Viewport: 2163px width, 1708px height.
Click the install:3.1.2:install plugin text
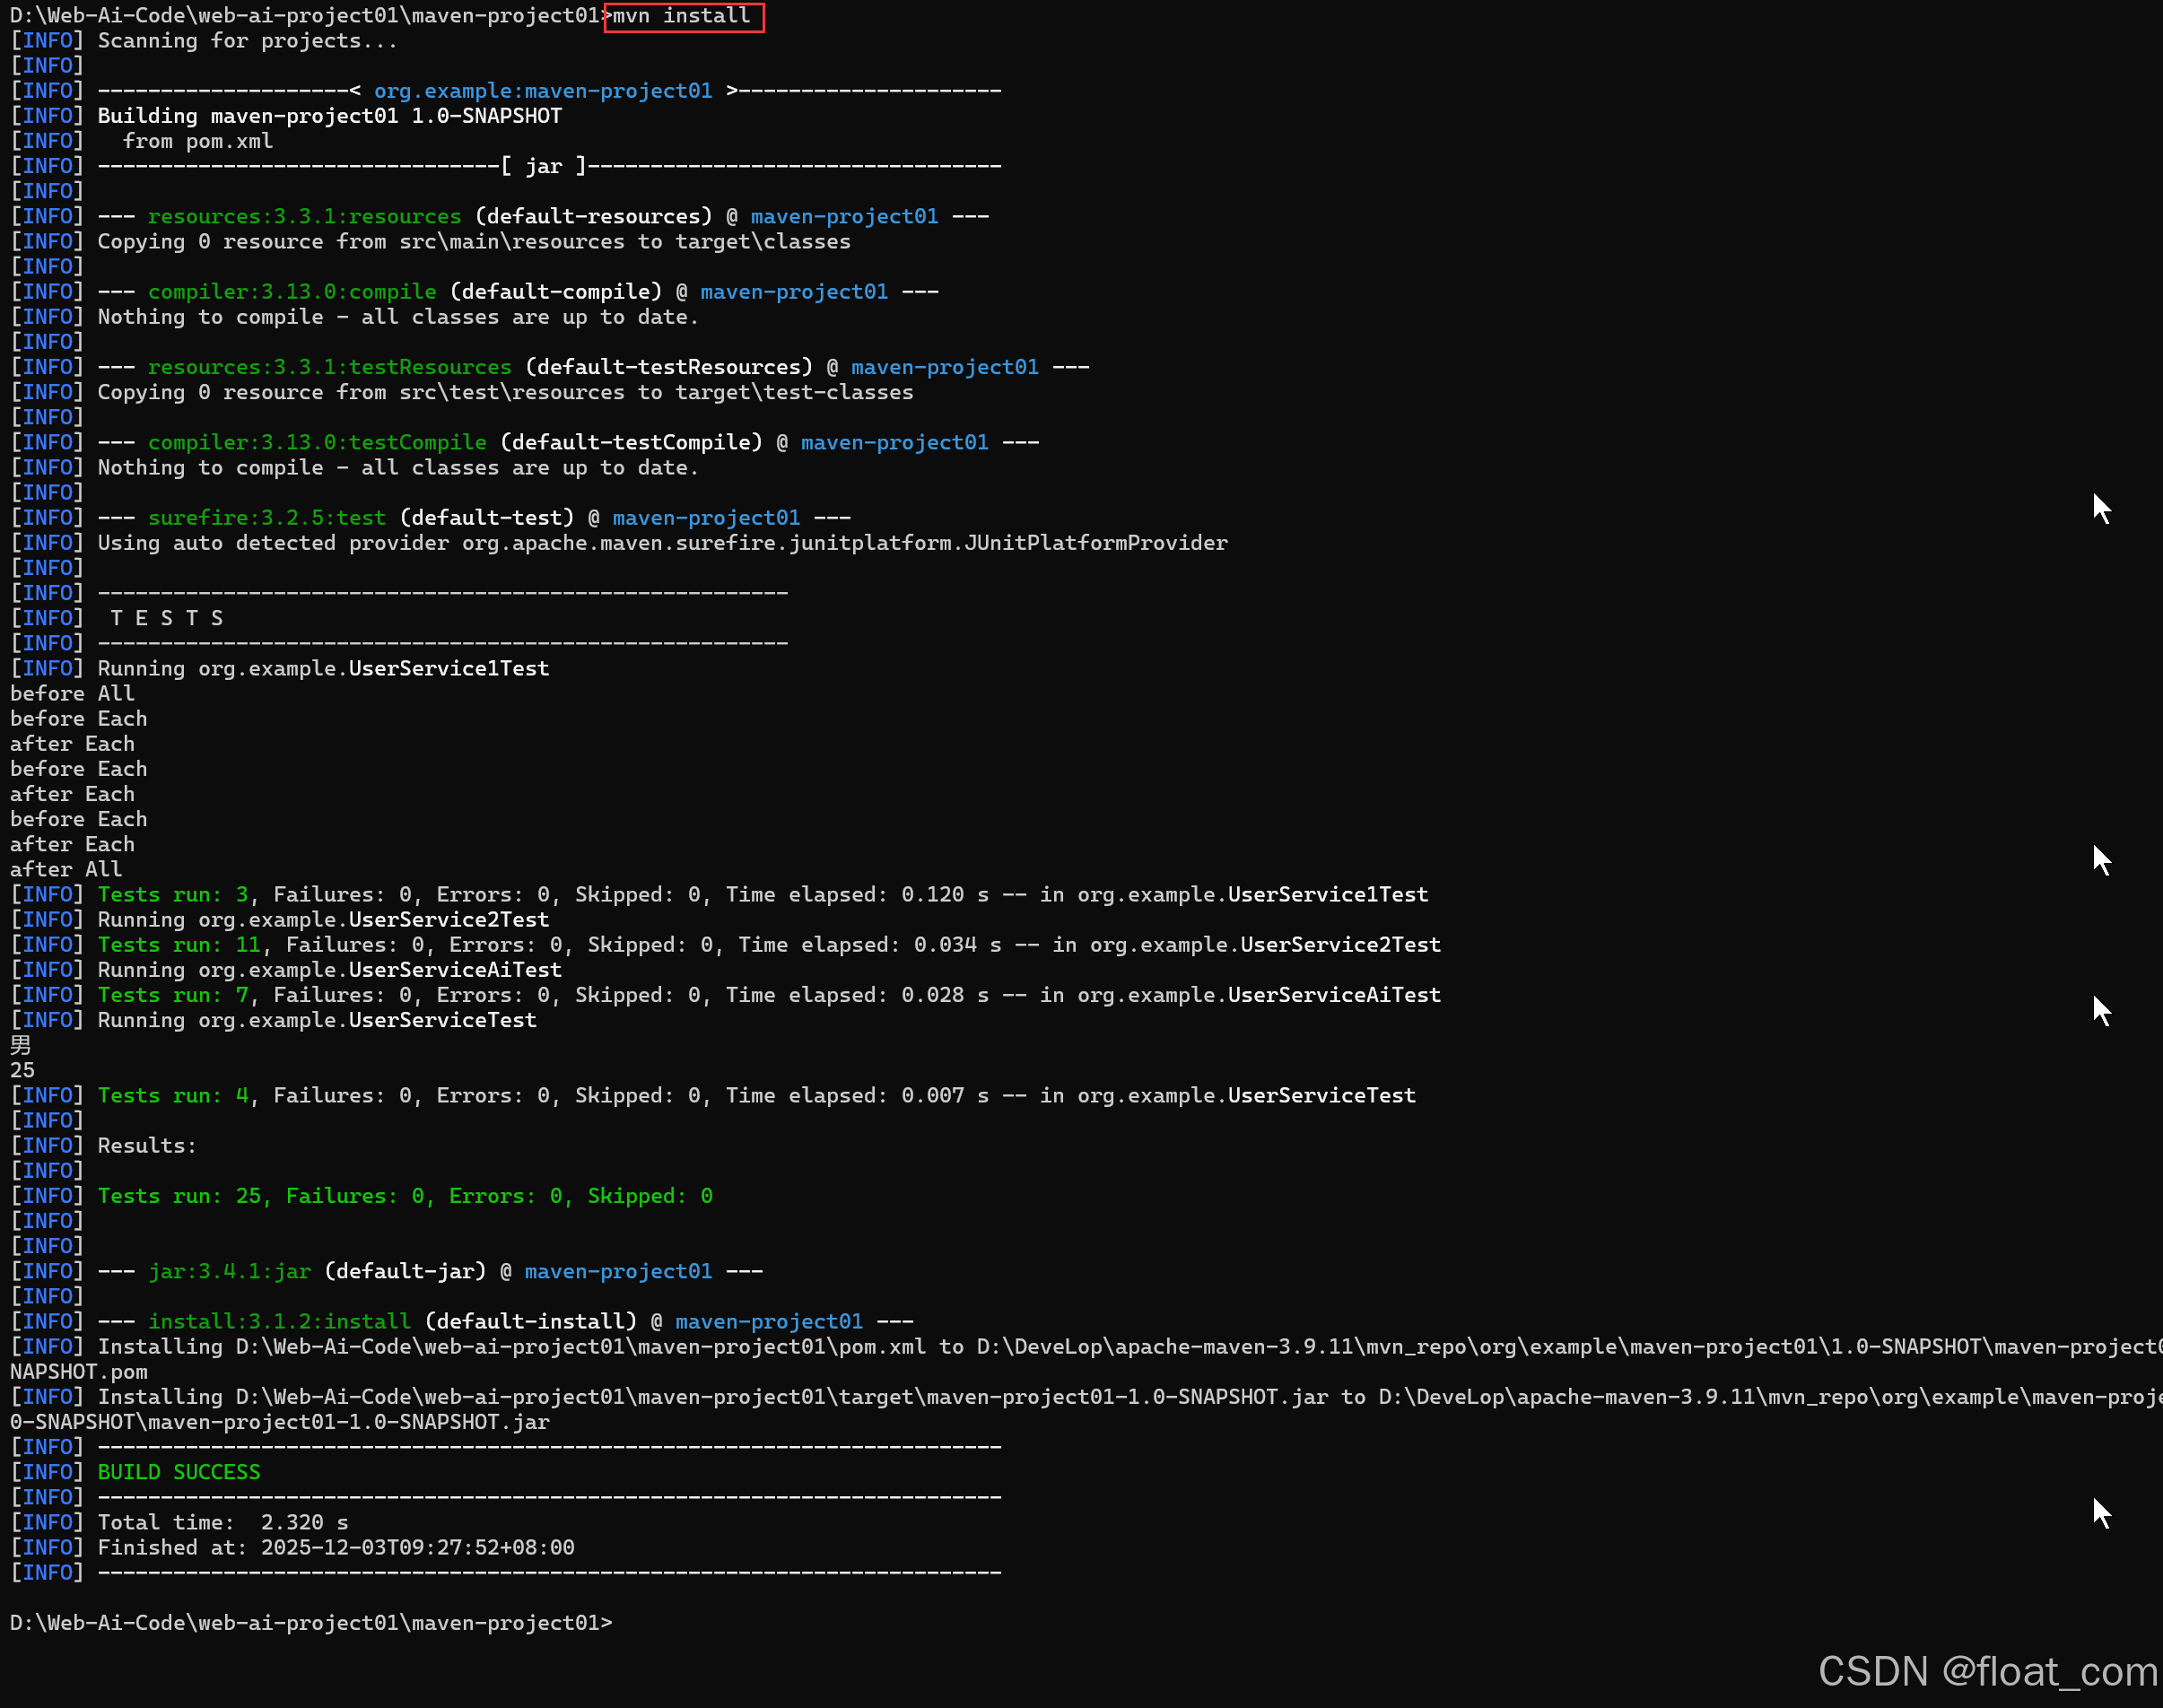279,1322
